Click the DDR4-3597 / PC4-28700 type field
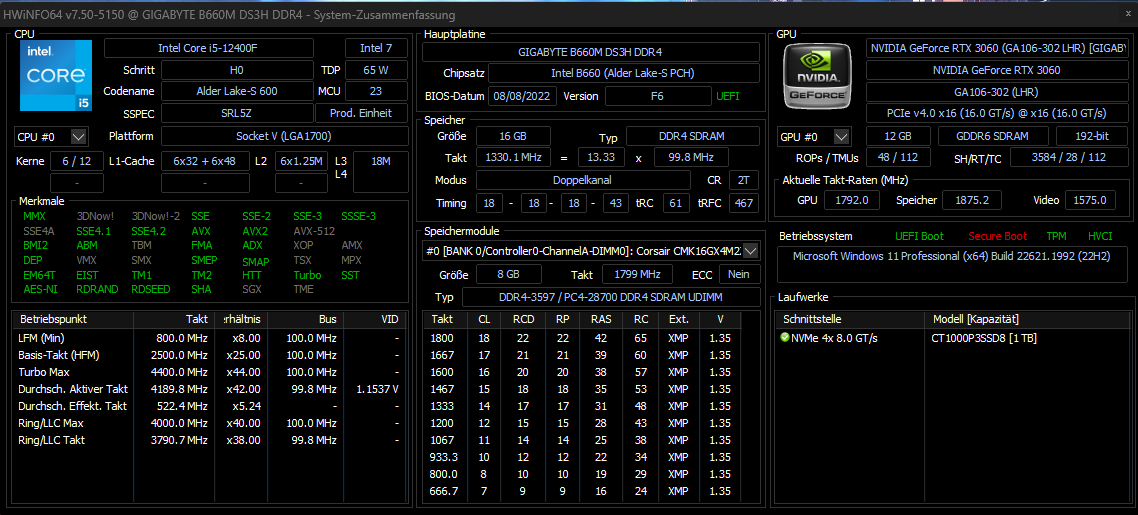This screenshot has width=1138, height=515. click(610, 297)
